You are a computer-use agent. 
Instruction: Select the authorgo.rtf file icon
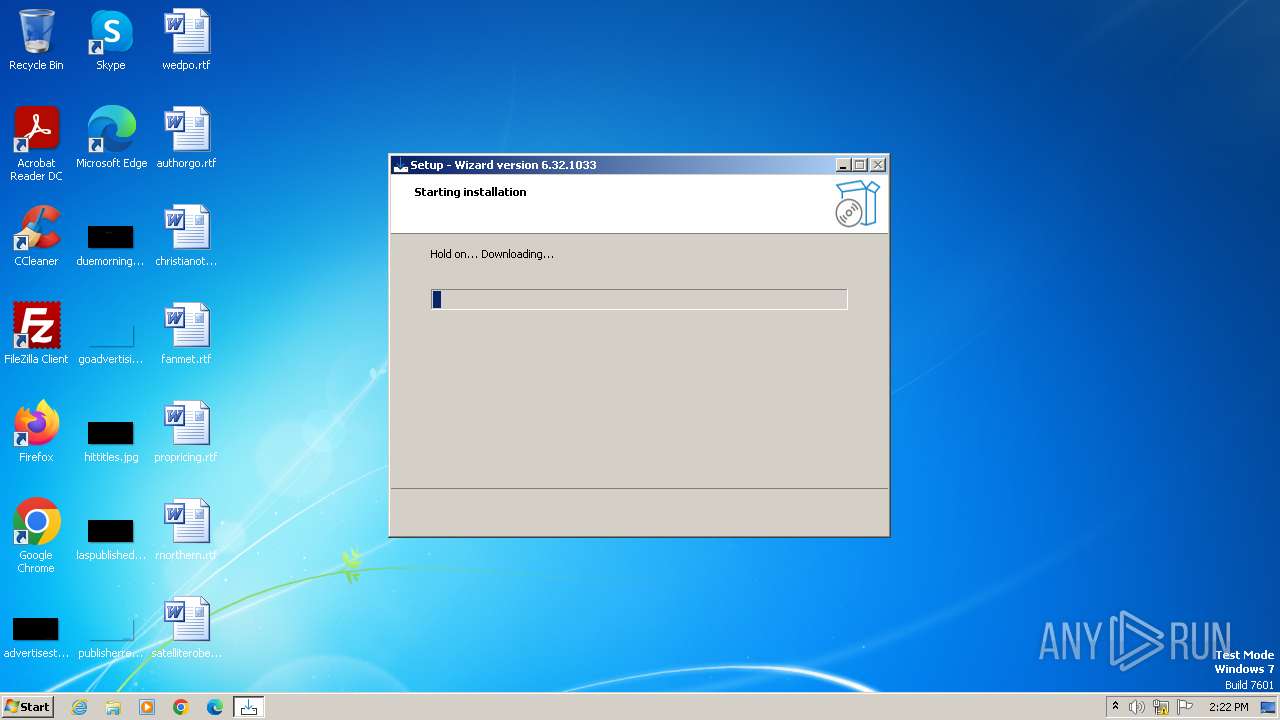pyautogui.click(x=186, y=138)
